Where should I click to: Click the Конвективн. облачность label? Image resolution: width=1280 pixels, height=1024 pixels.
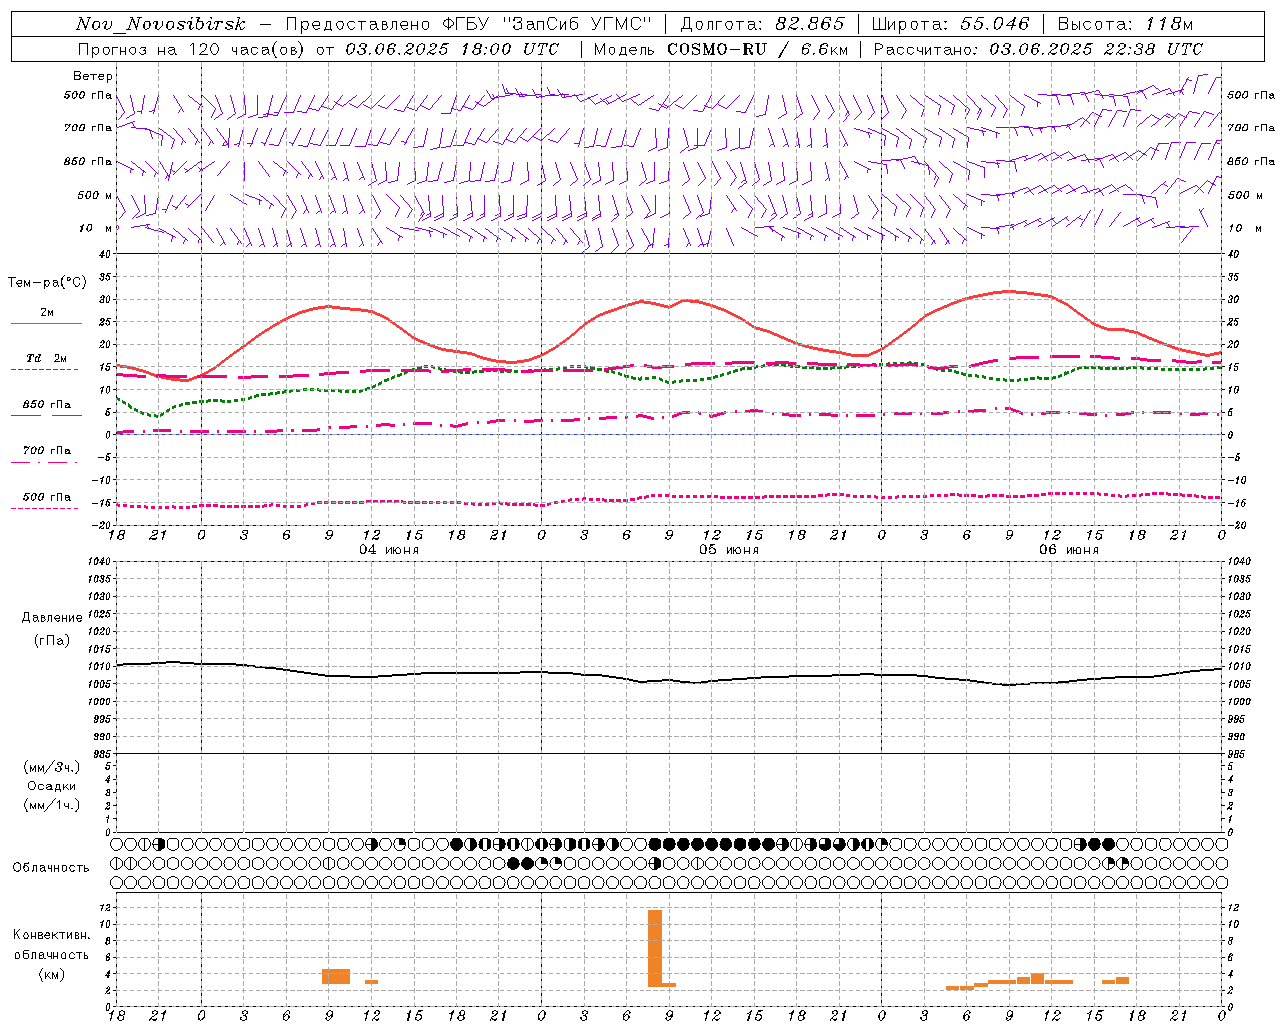pyautogui.click(x=51, y=945)
